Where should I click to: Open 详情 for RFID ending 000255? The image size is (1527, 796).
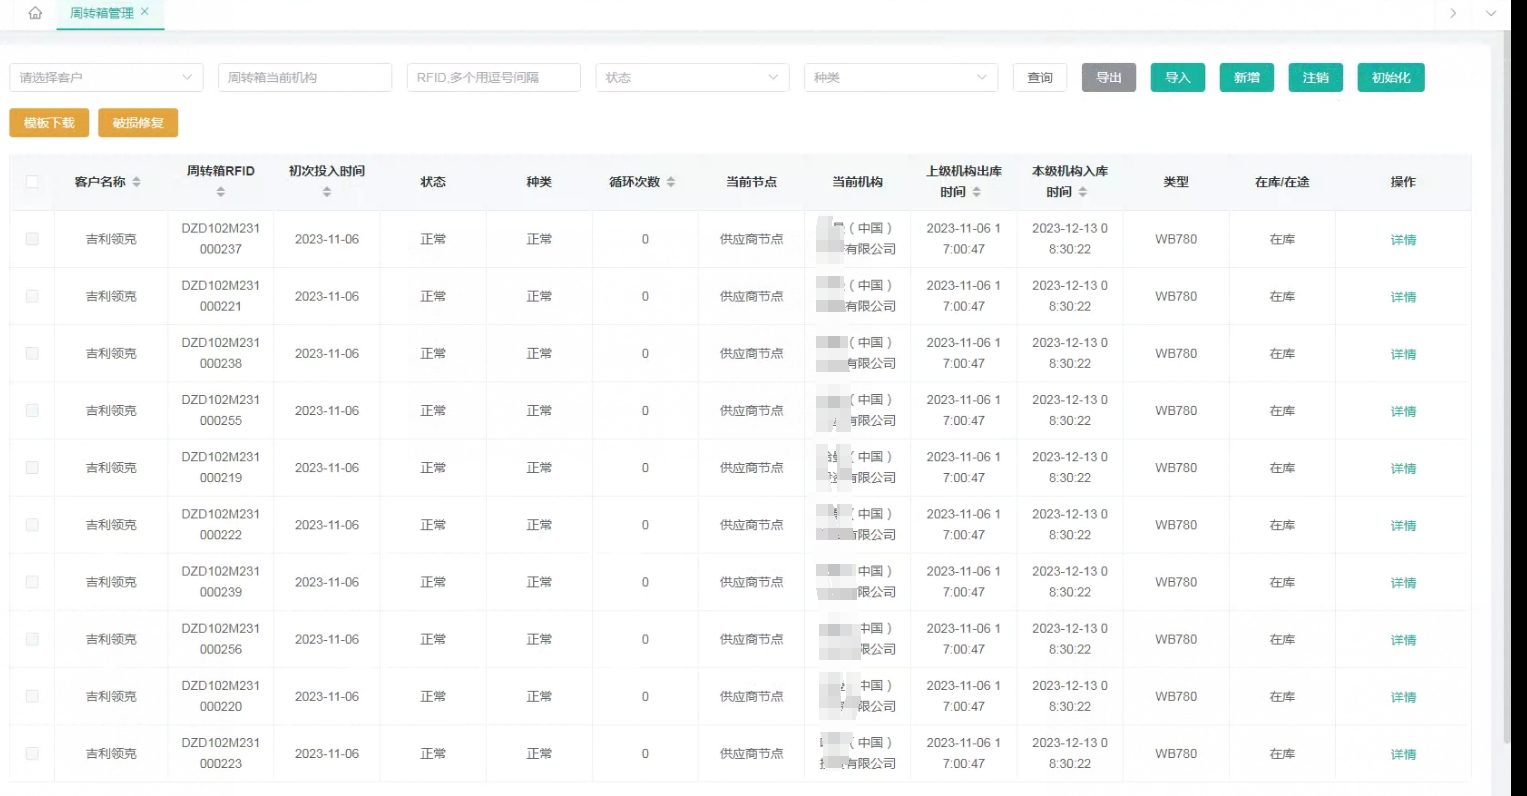[x=1403, y=411]
